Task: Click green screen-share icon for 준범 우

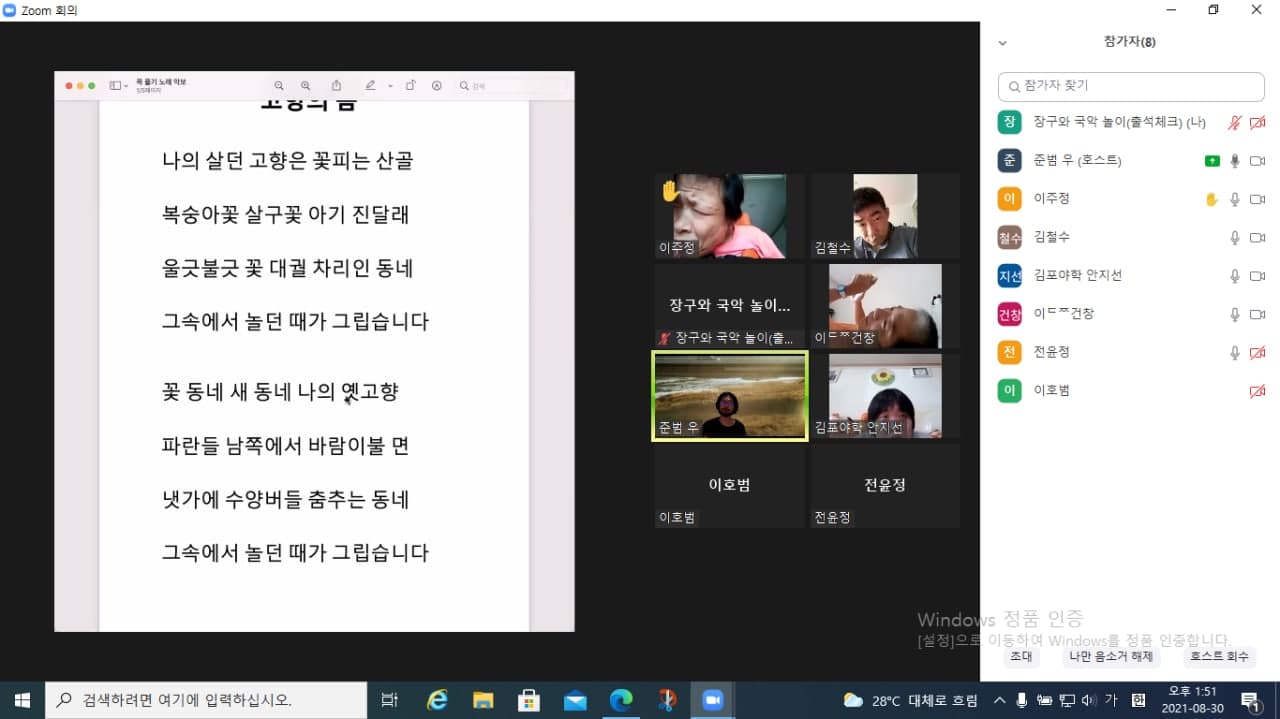Action: pos(1212,161)
